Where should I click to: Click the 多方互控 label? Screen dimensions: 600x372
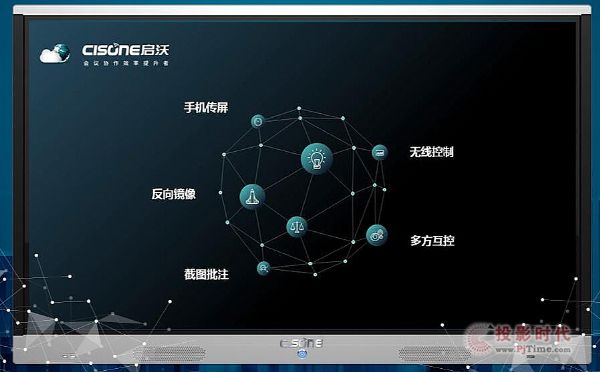(x=432, y=241)
